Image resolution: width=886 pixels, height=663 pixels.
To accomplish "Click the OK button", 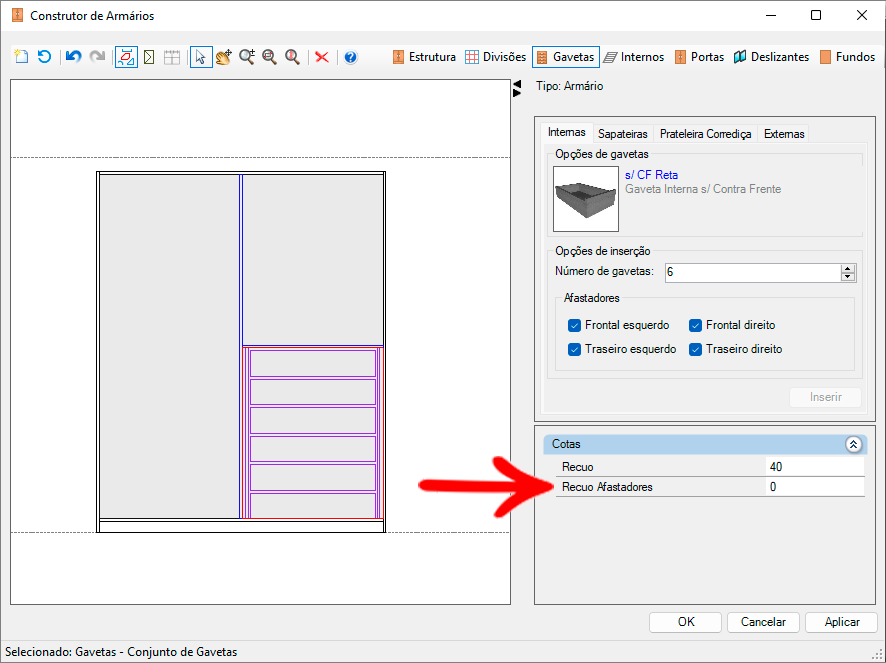I will [685, 622].
